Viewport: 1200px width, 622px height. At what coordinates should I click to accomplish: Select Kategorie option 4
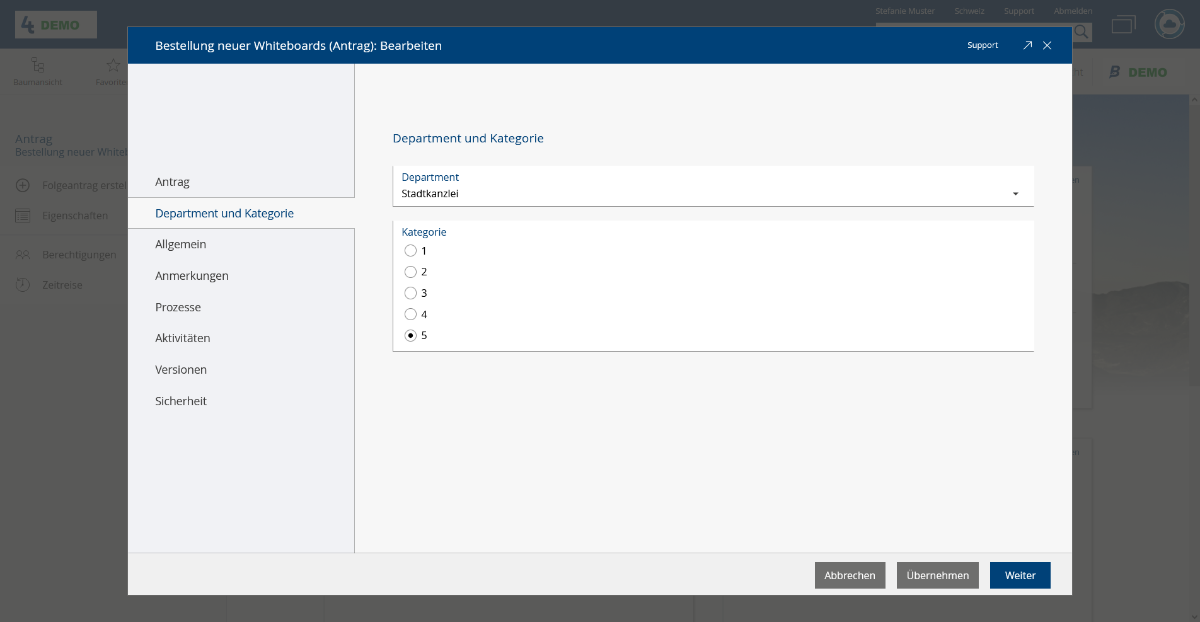click(410, 314)
